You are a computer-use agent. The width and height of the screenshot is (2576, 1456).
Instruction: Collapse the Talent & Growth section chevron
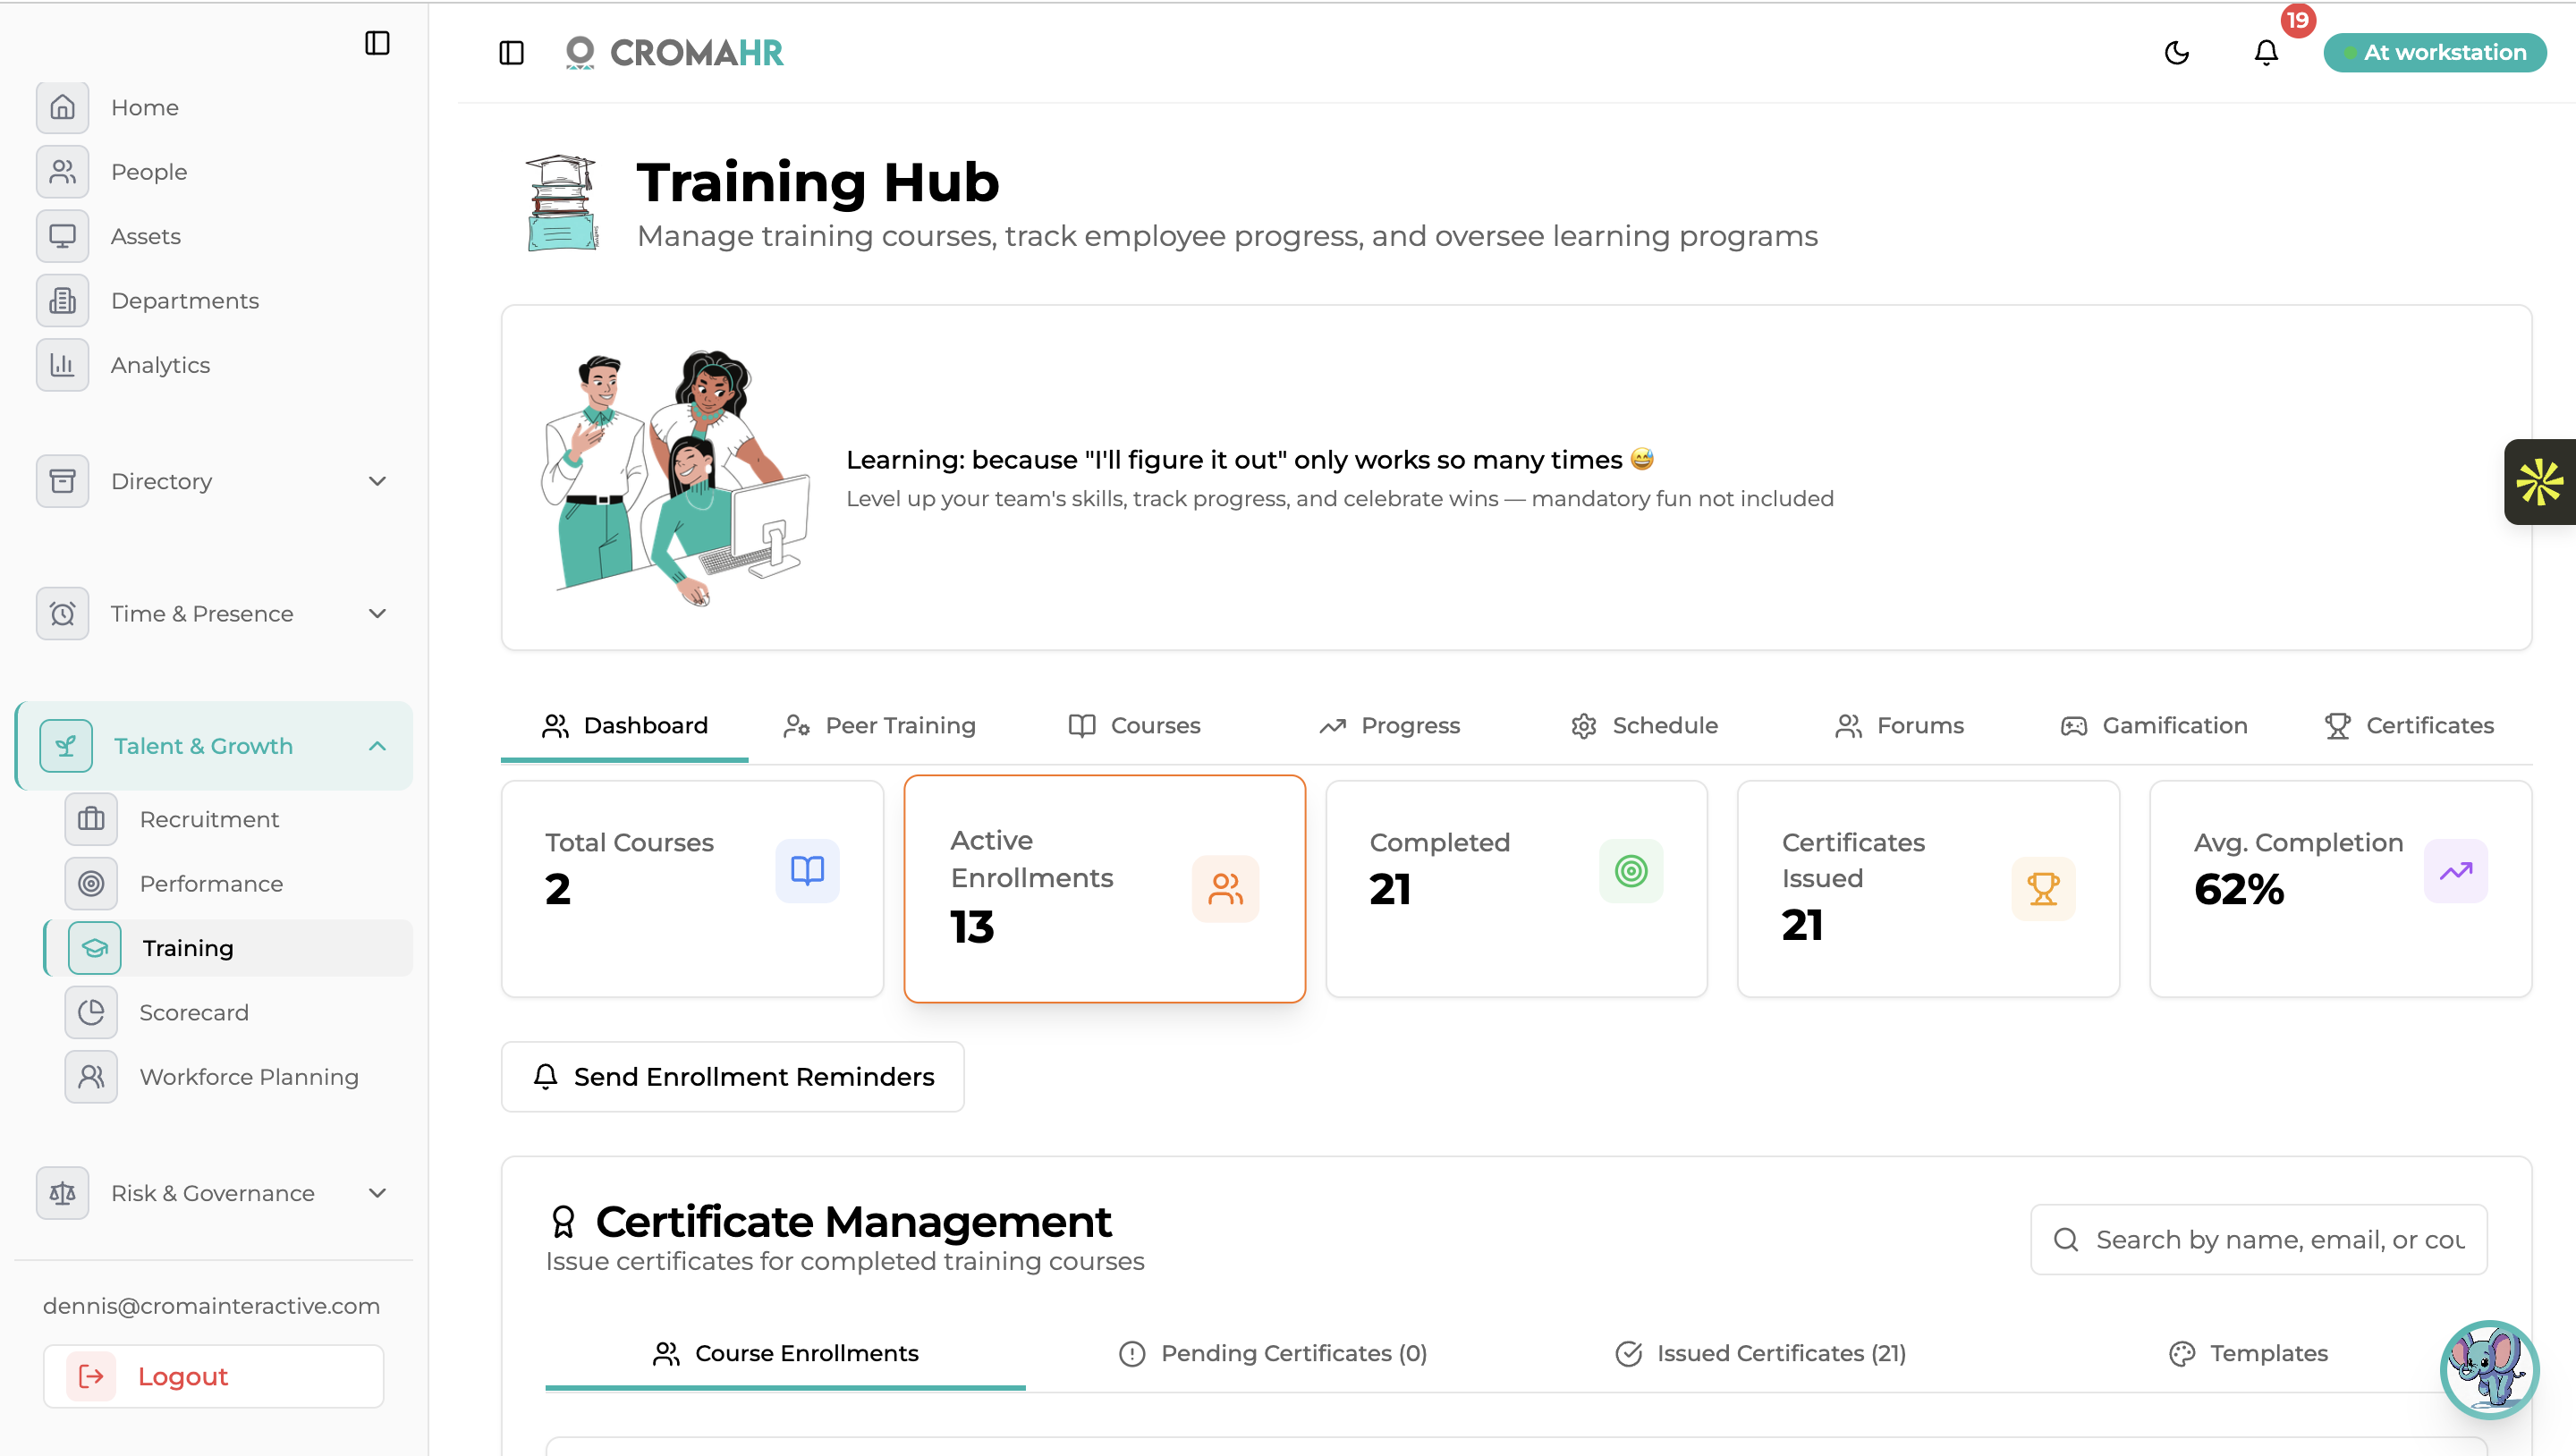(x=377, y=746)
